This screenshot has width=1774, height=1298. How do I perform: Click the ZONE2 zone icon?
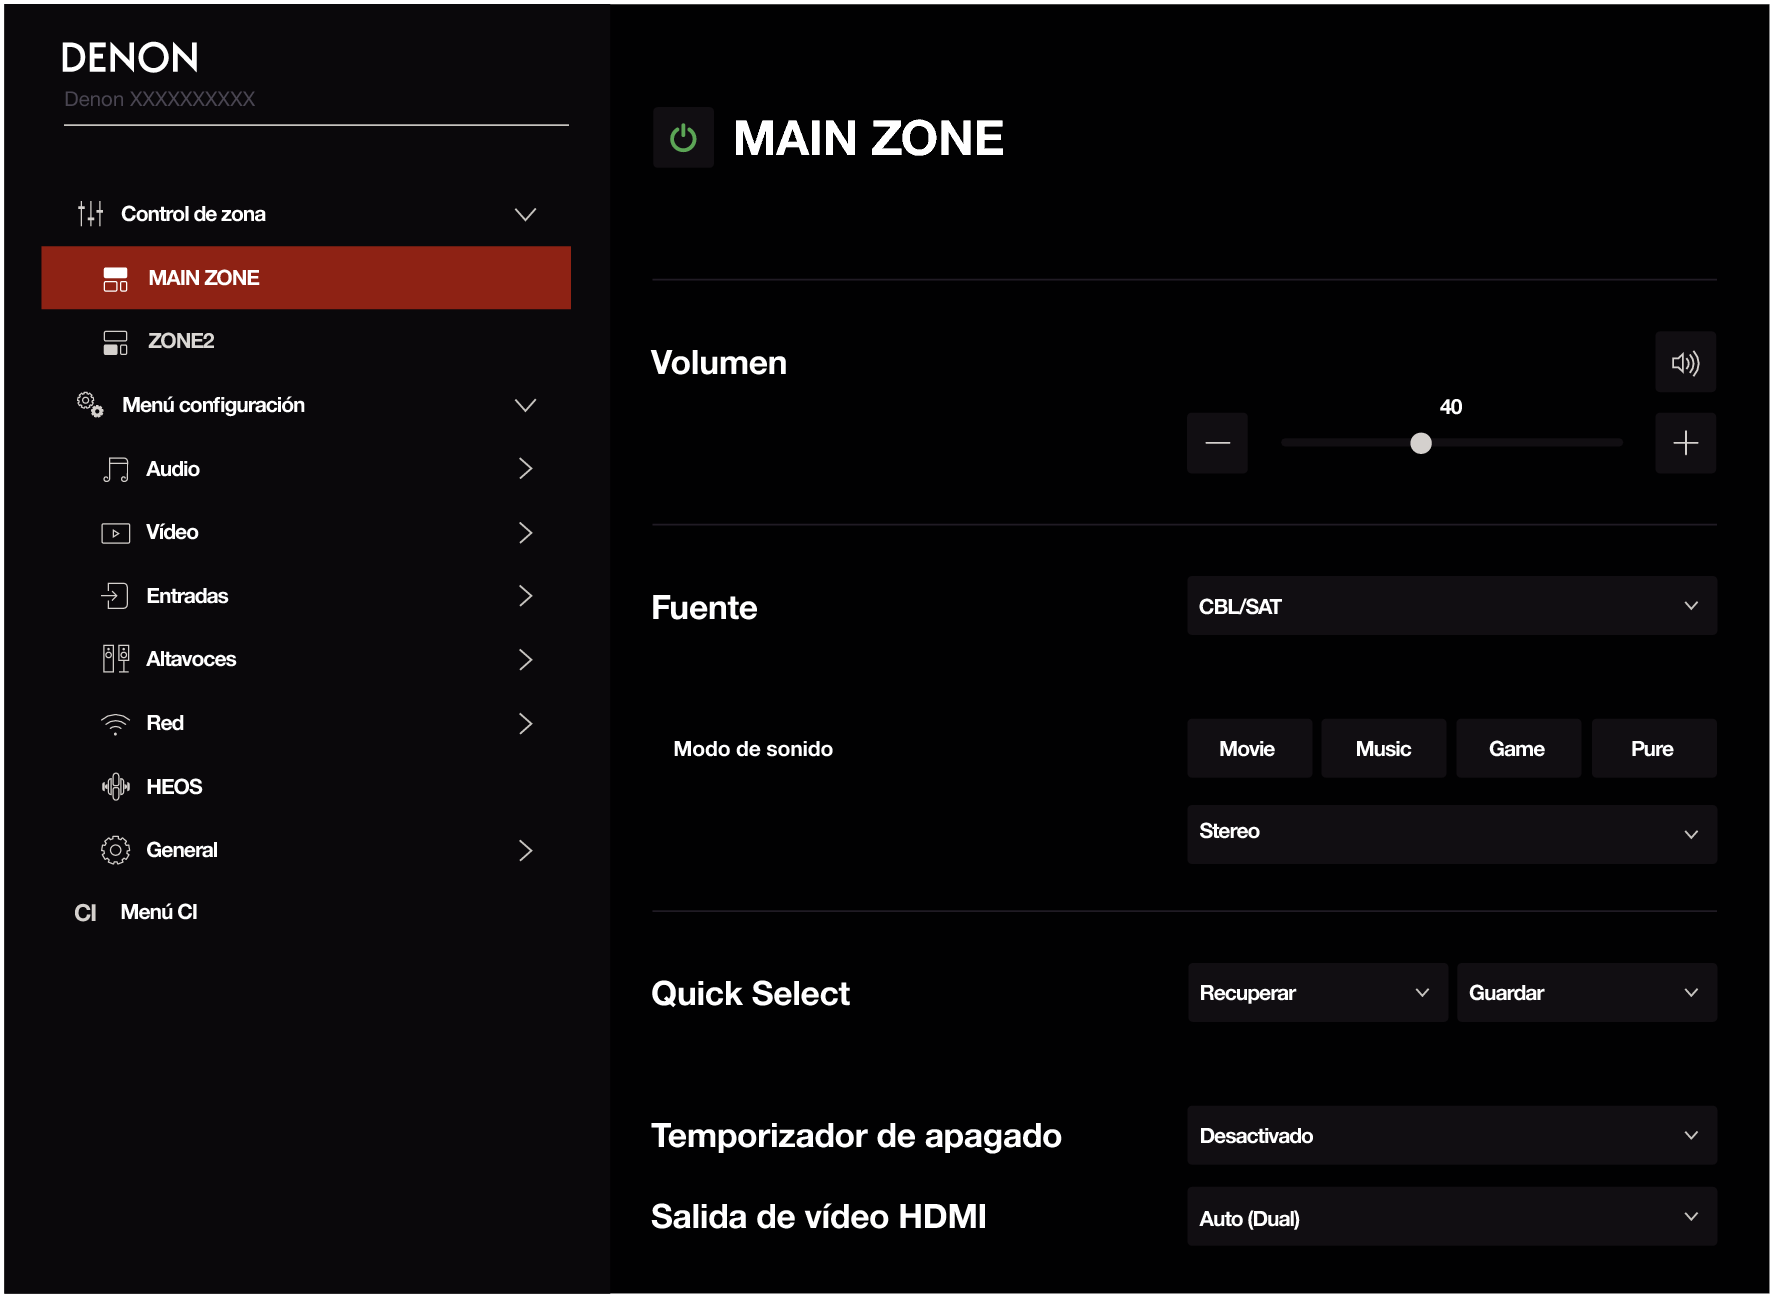click(x=116, y=343)
